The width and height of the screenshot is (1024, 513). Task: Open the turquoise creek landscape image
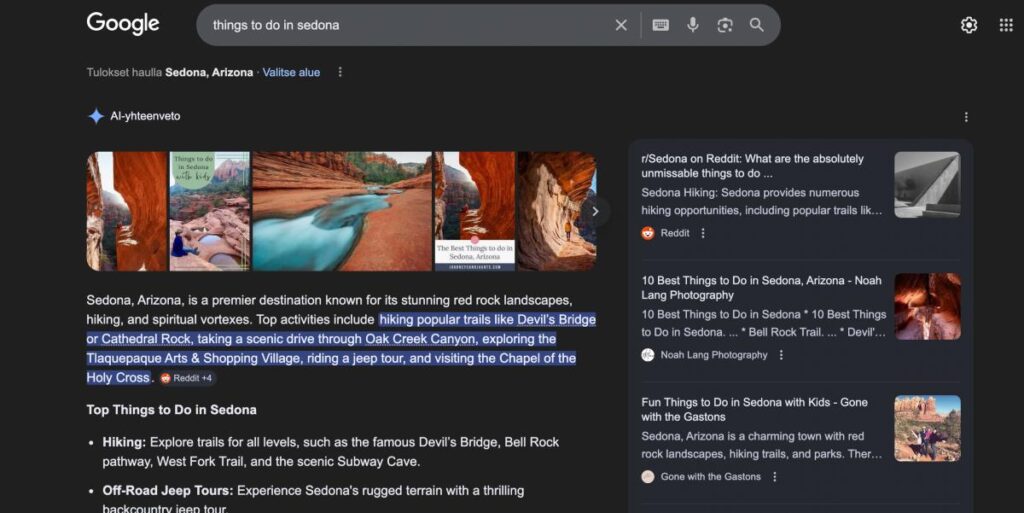[x=342, y=211]
